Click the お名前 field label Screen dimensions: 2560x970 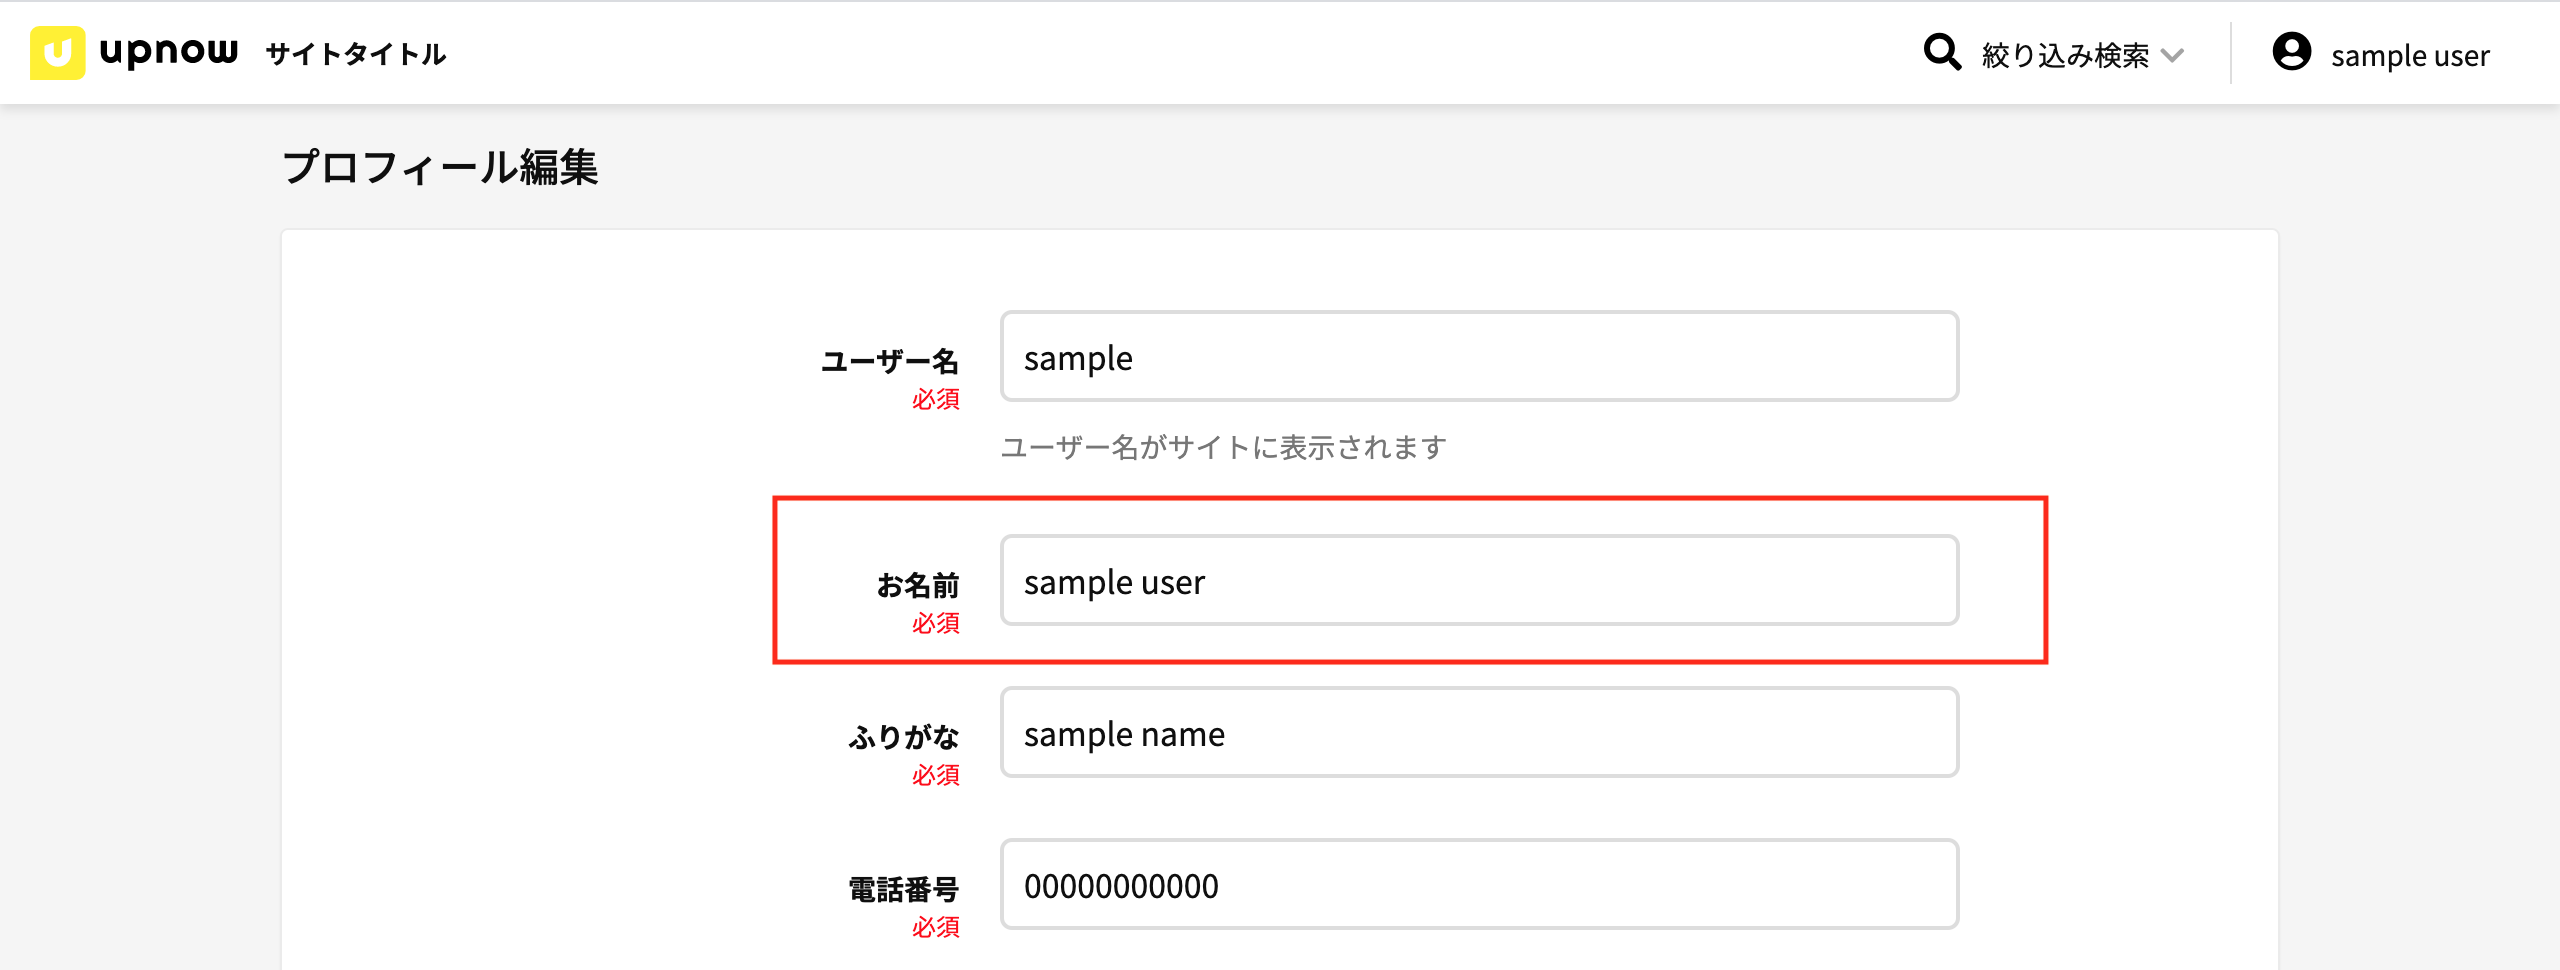[918, 585]
